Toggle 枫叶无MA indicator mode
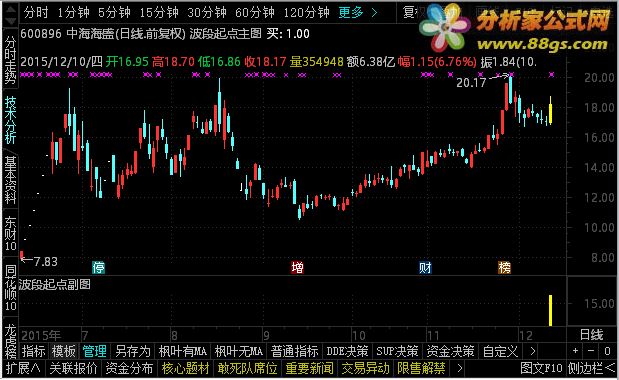 238,351
